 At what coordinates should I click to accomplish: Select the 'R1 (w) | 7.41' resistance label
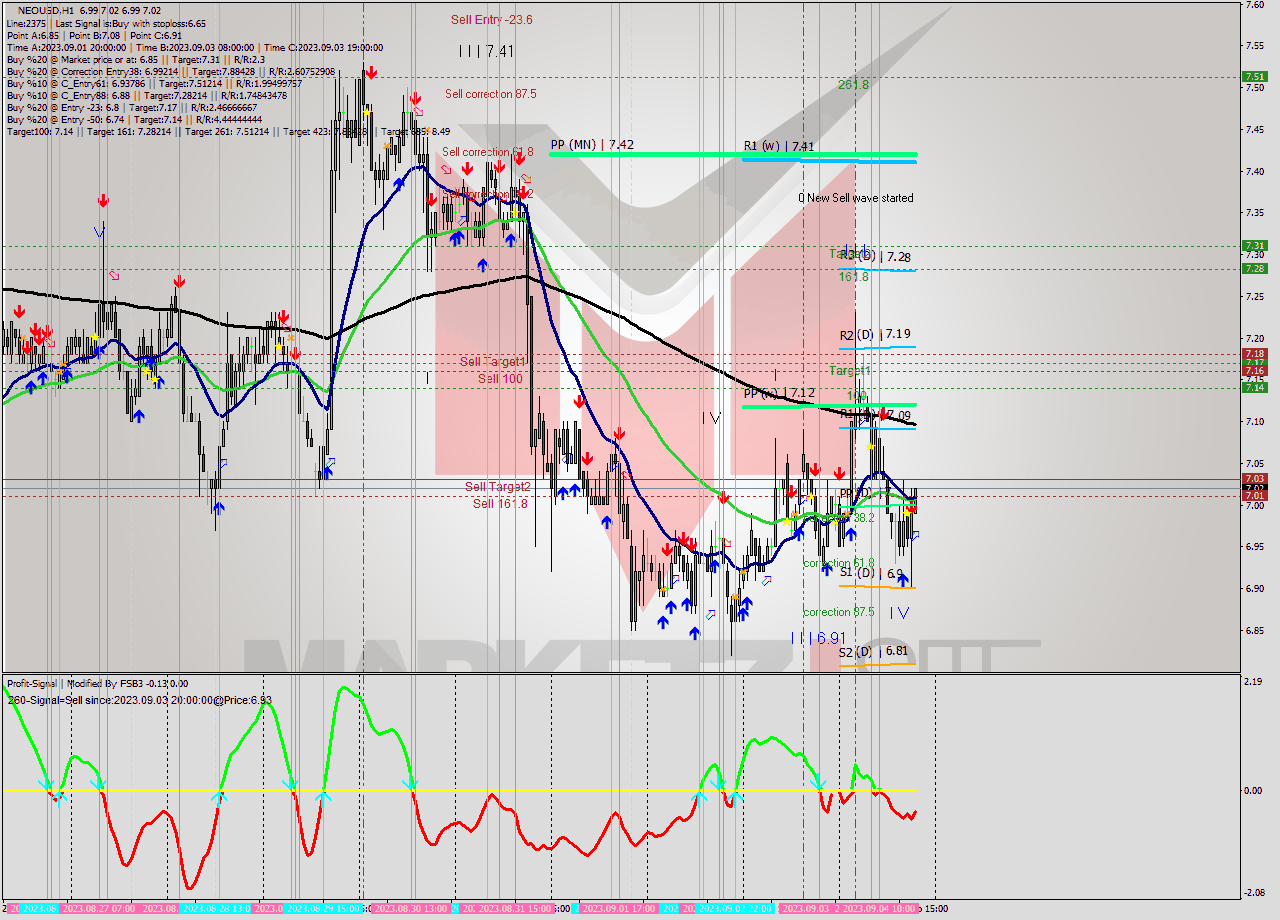coord(778,146)
